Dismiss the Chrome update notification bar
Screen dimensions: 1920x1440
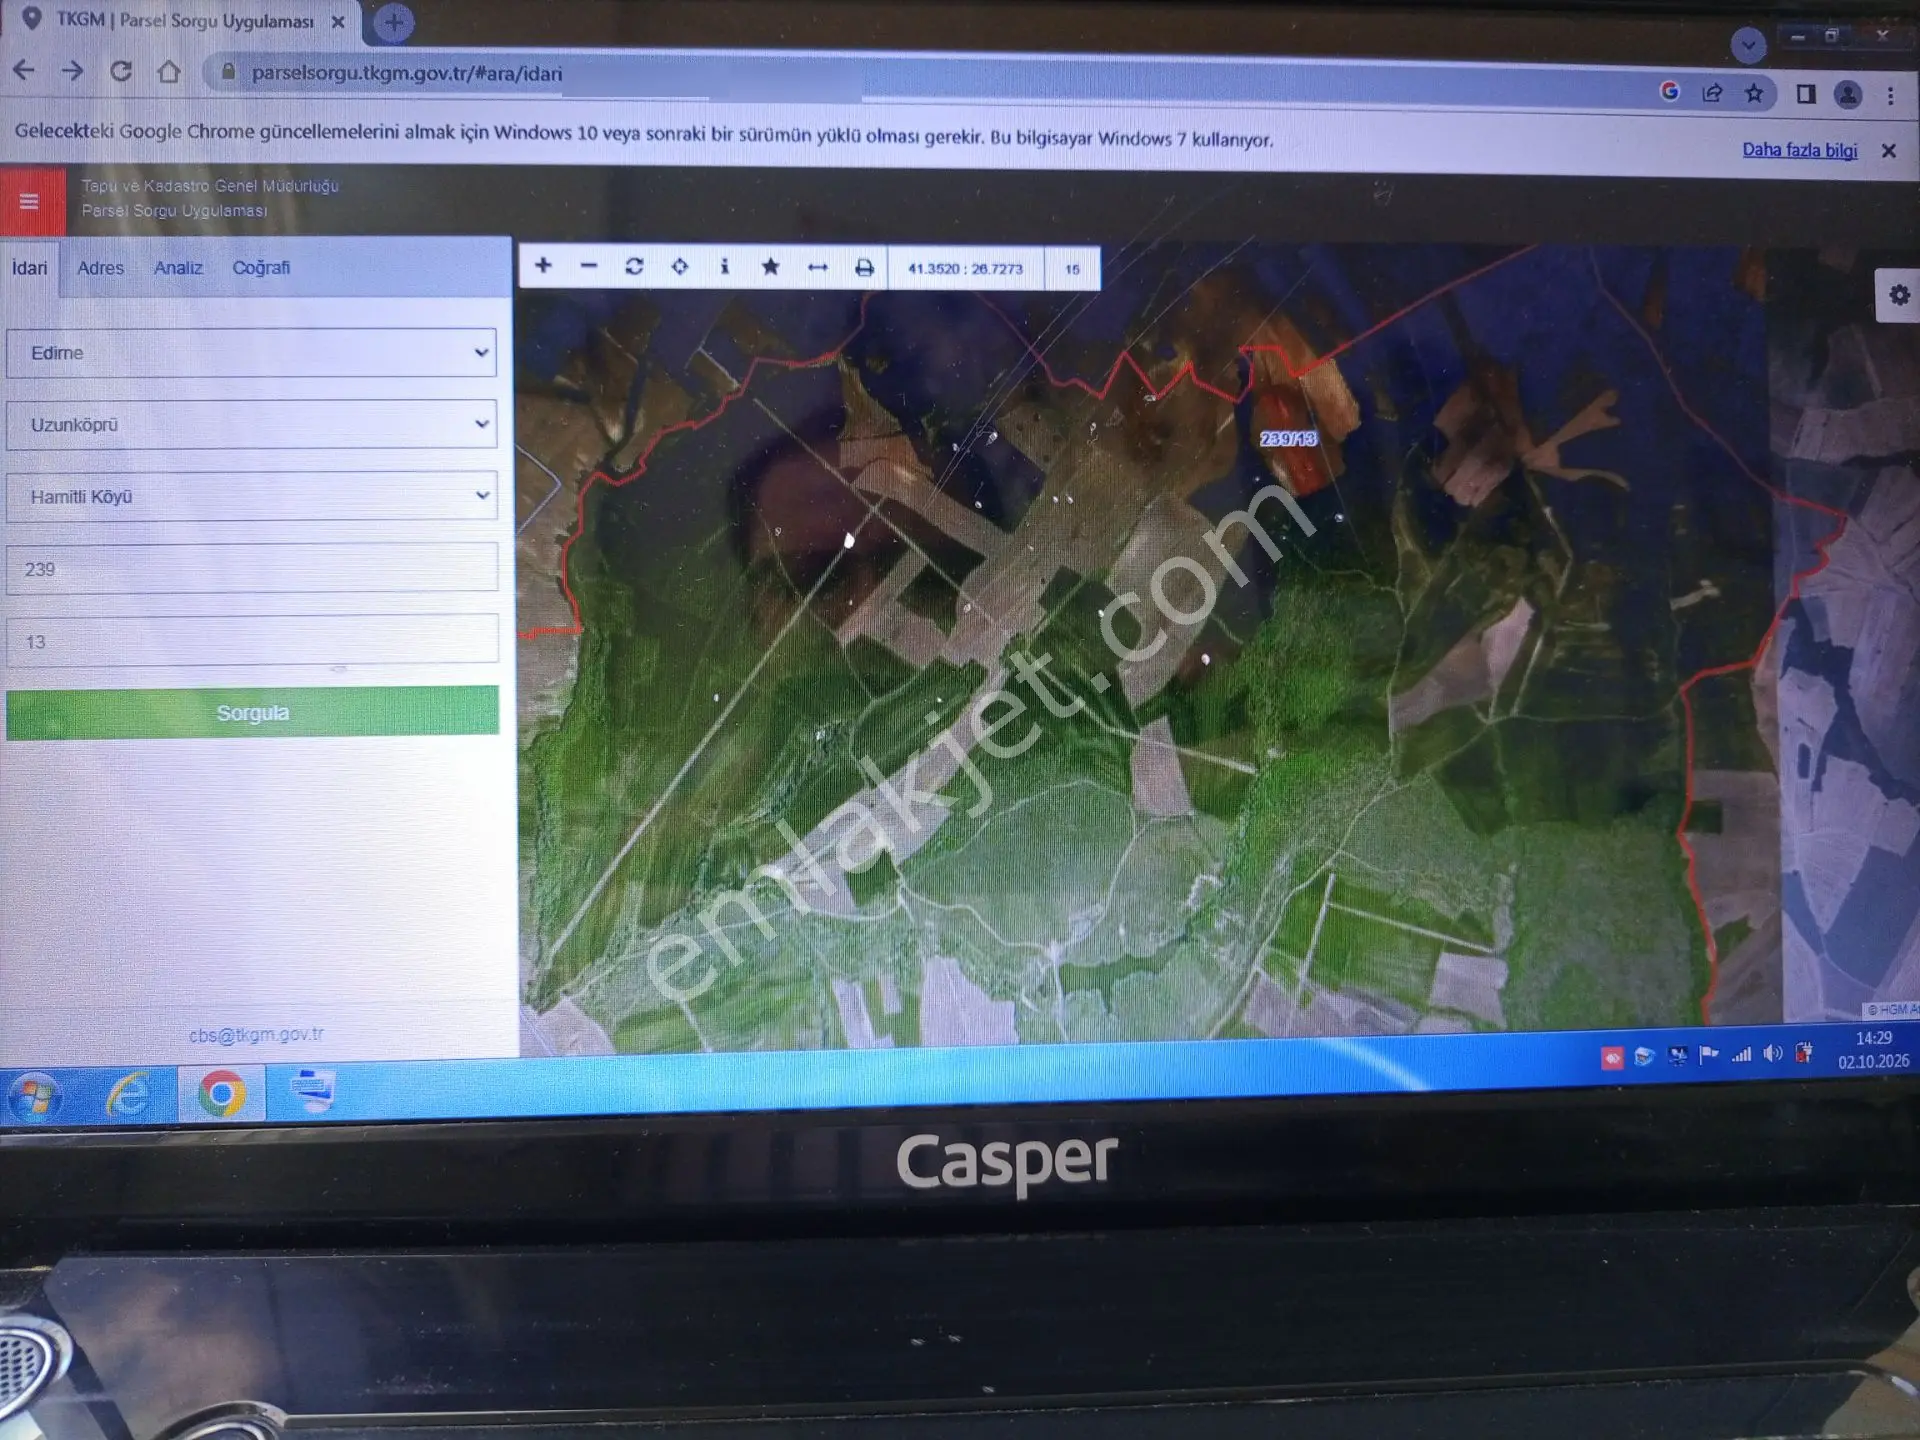pos(1888,151)
